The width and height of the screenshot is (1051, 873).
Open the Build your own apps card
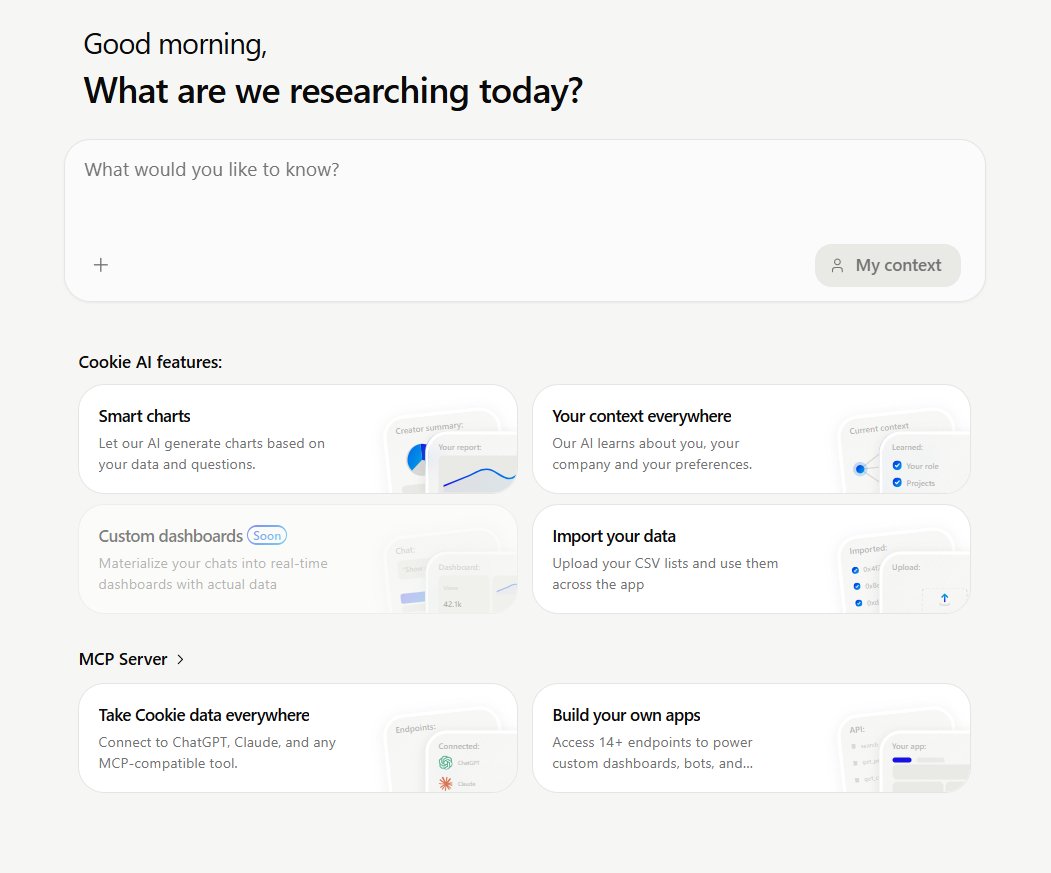pos(751,738)
